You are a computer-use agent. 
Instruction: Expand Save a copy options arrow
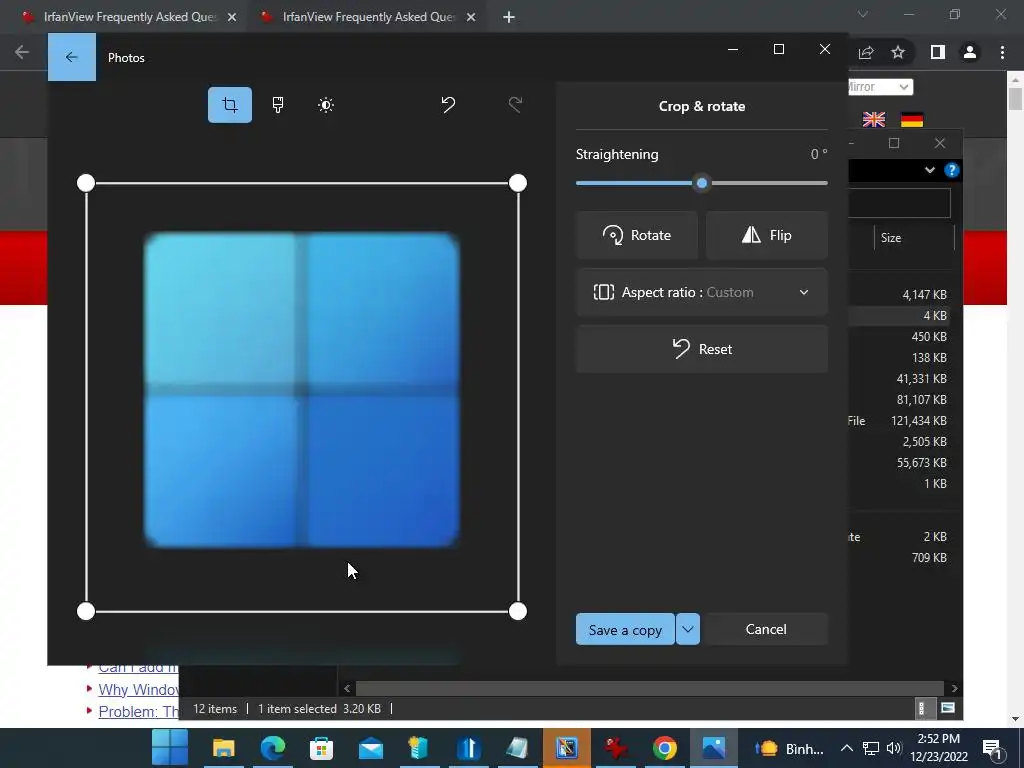[x=688, y=629]
